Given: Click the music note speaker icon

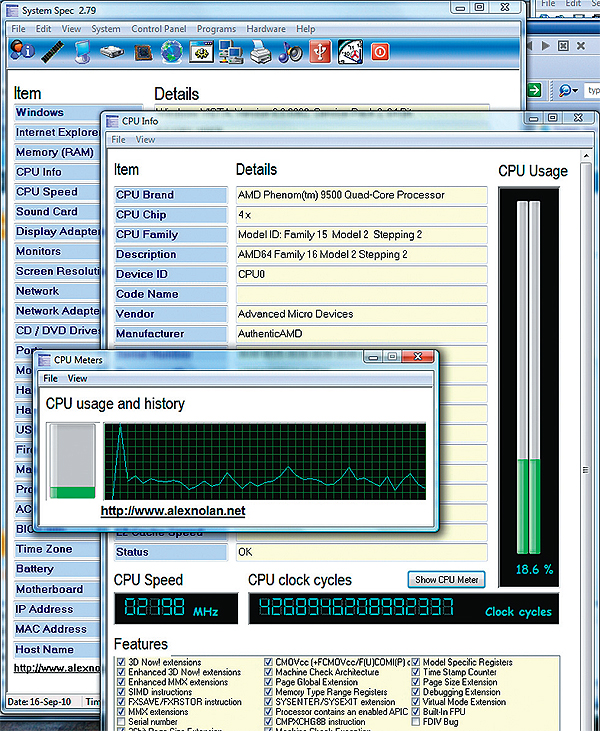Looking at the screenshot, I should 290,52.
